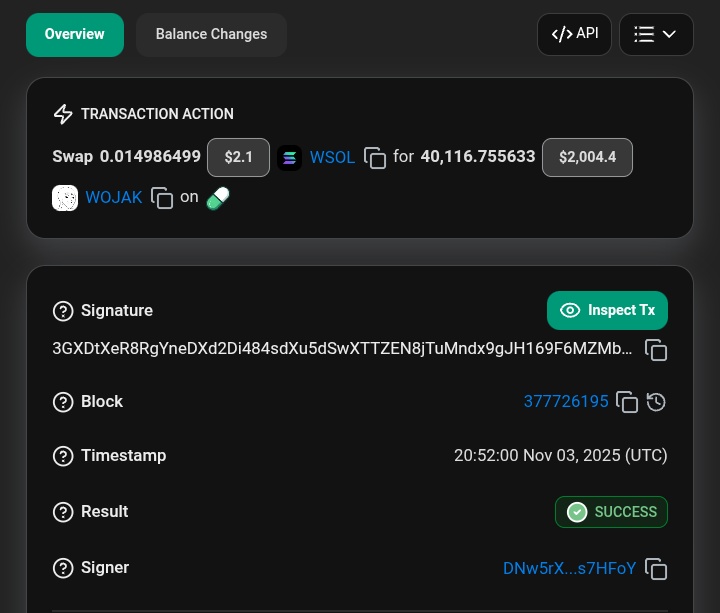Show help for Signature field
This screenshot has width=720, height=613.
point(63,311)
